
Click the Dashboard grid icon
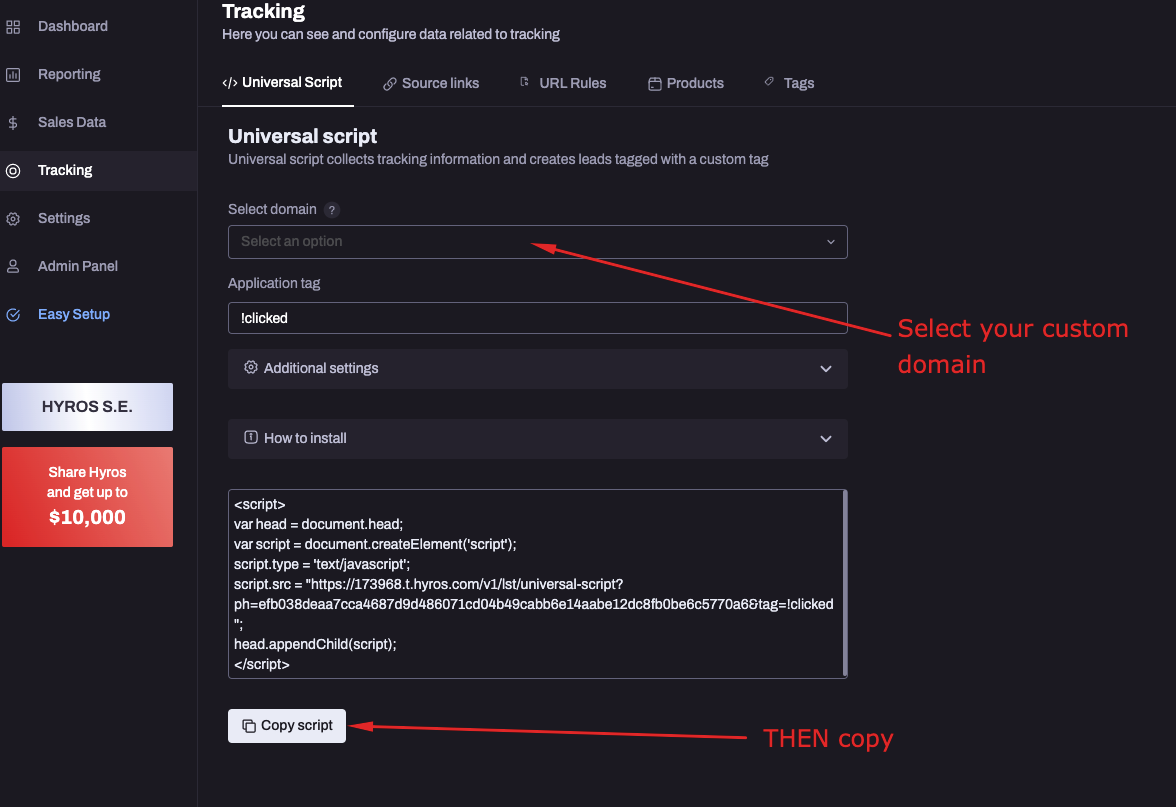pos(14,26)
